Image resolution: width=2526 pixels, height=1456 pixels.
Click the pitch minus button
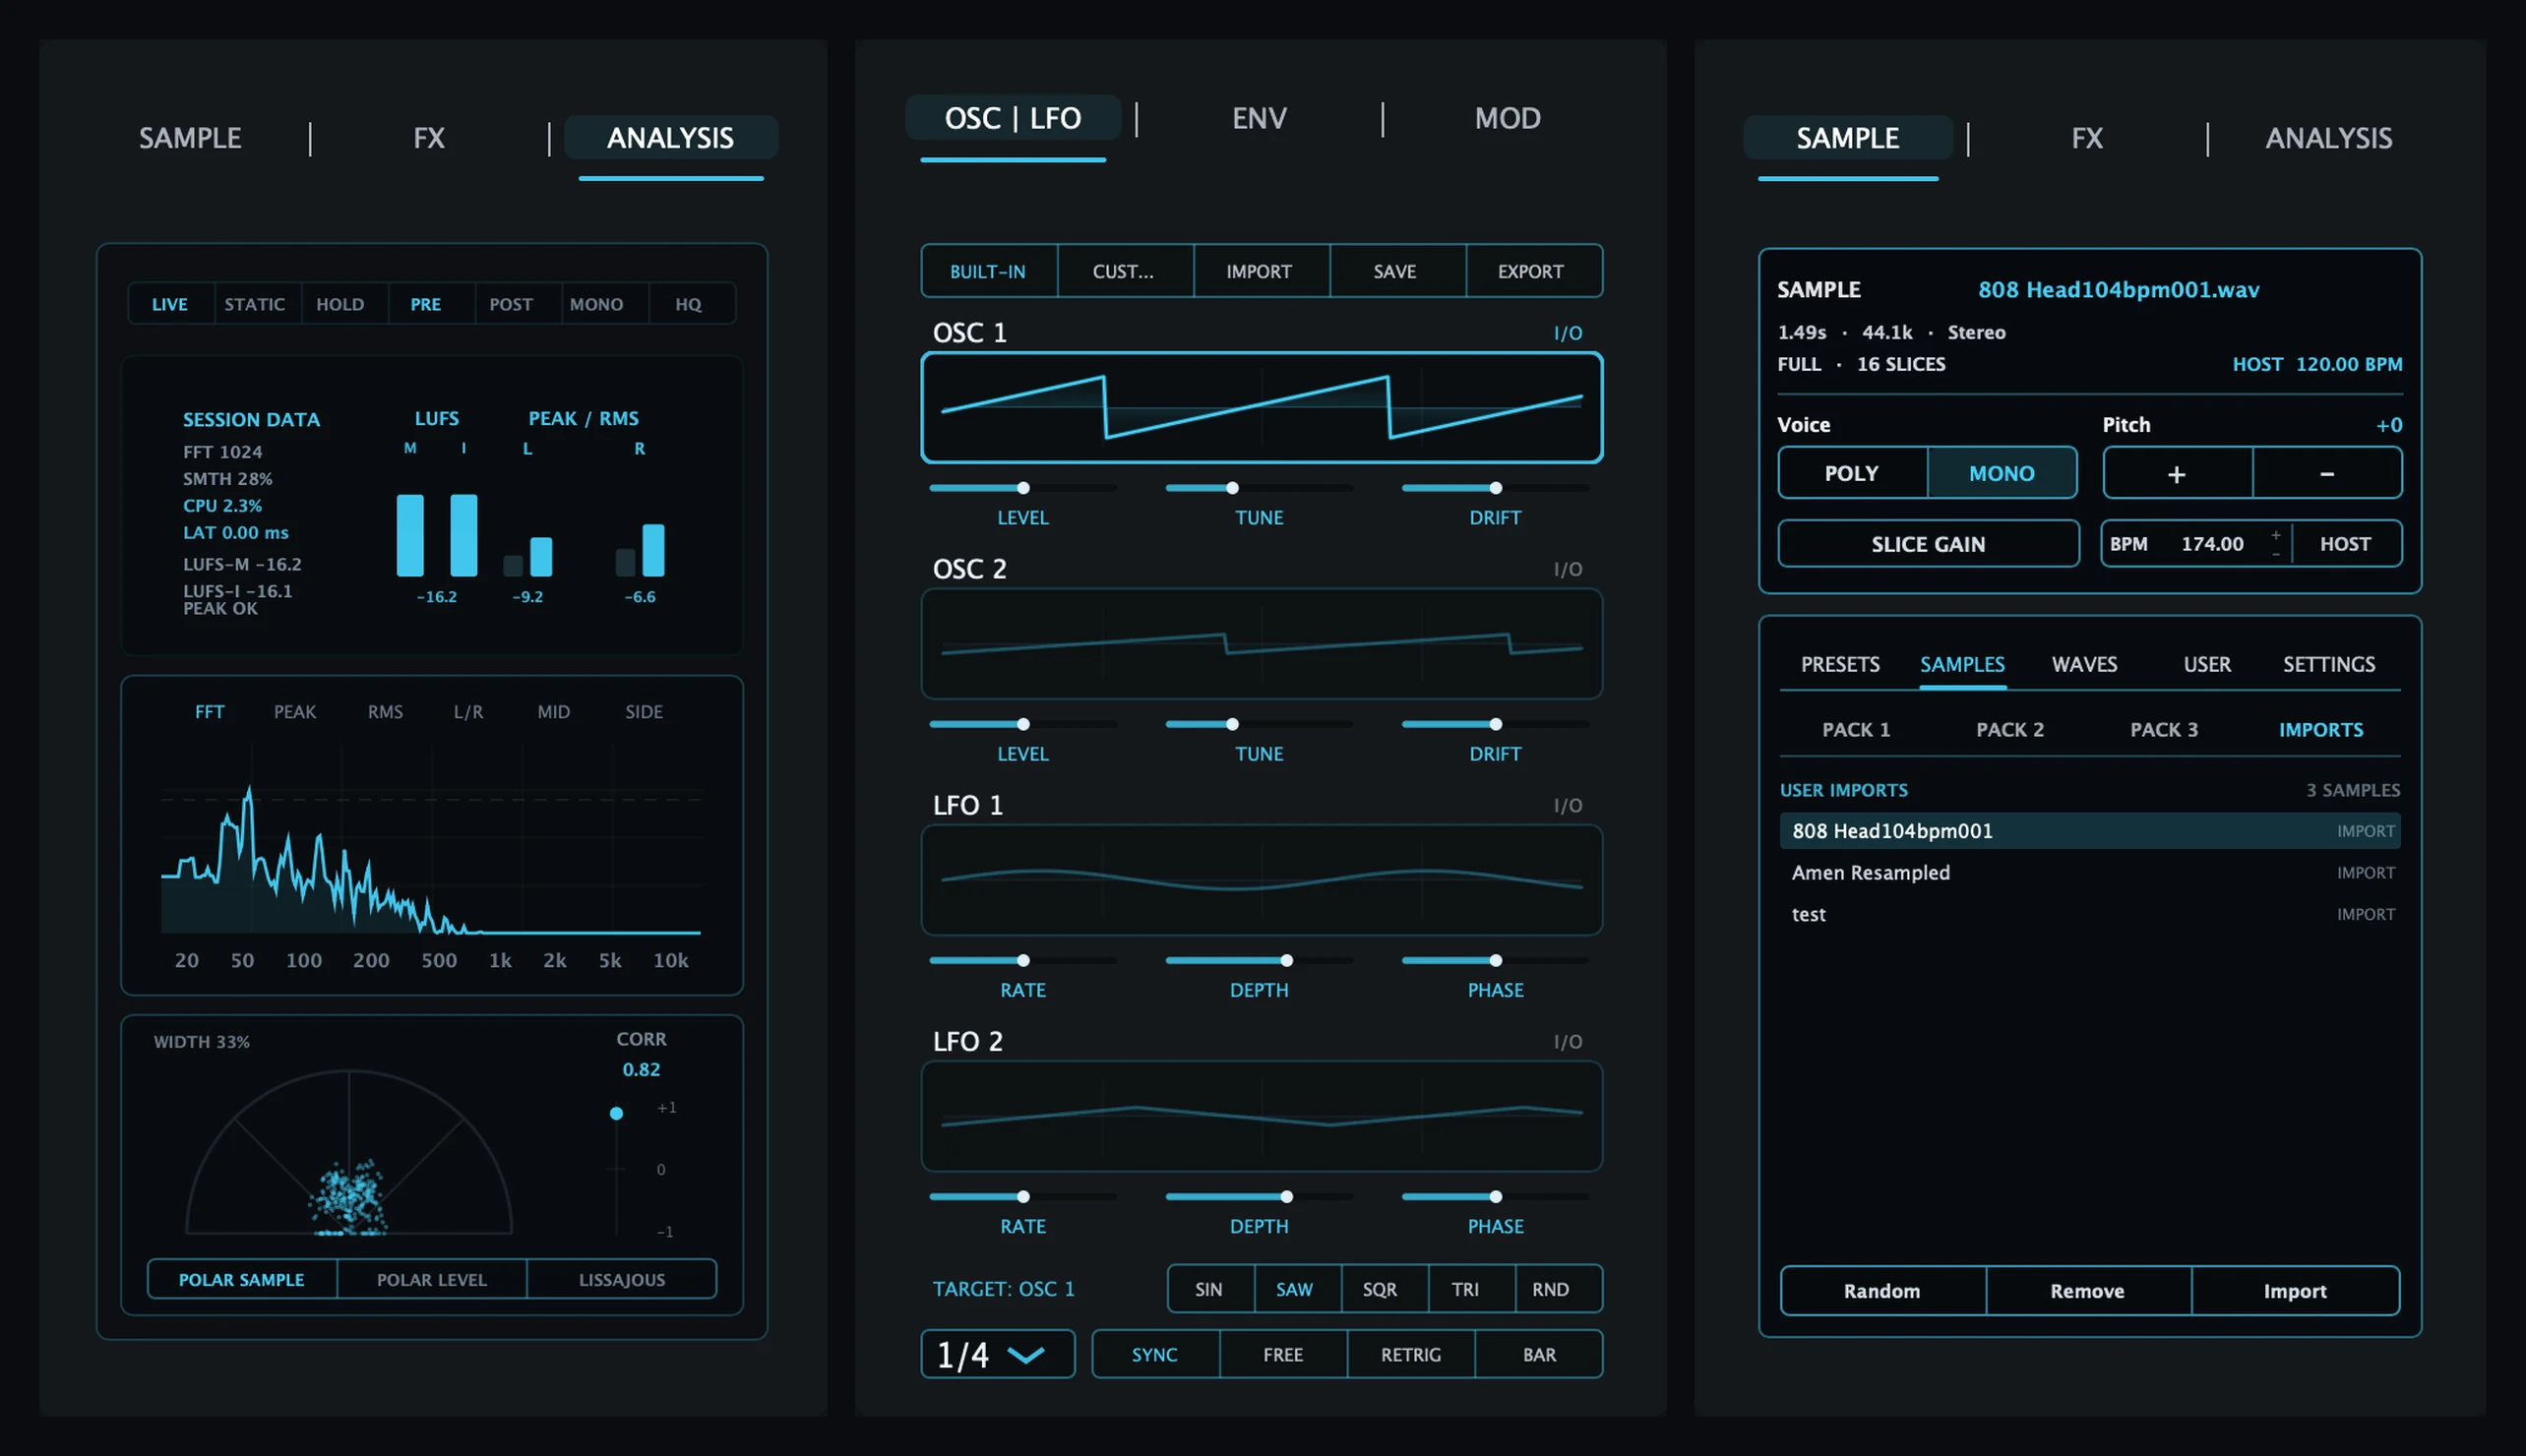click(2327, 473)
